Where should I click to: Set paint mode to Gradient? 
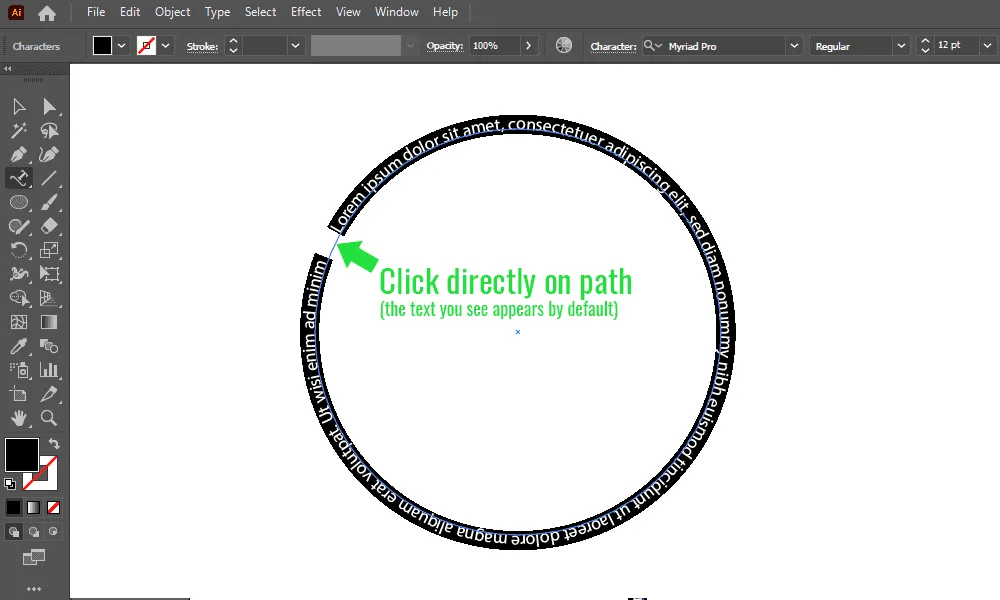point(34,508)
